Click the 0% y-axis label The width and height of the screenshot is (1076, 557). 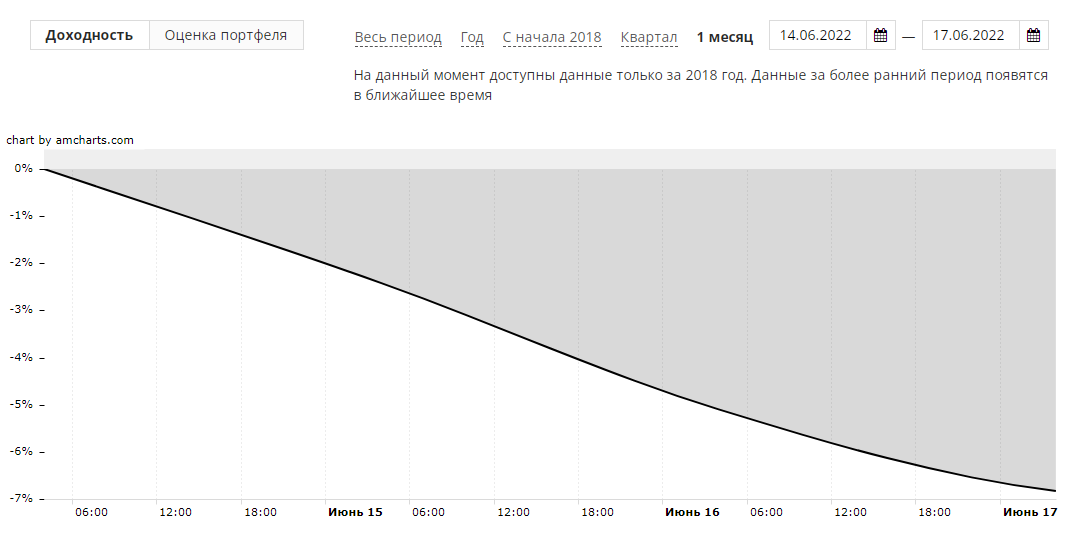coord(23,169)
